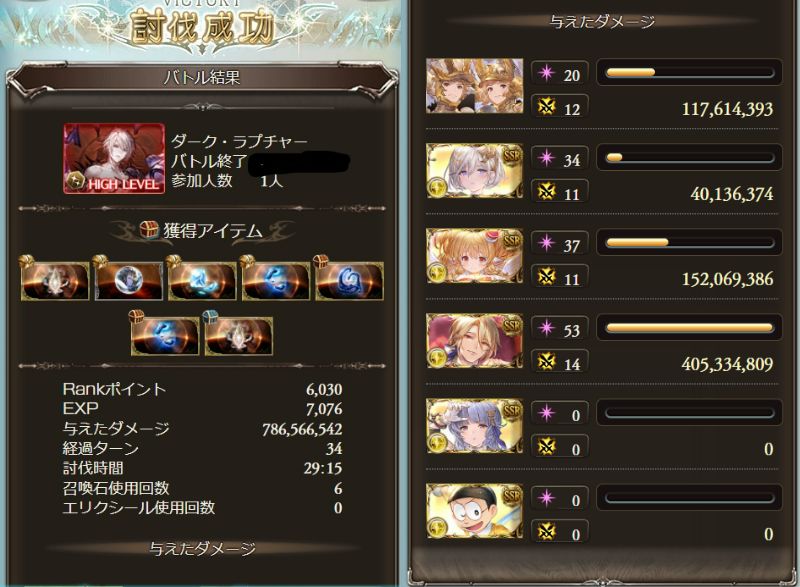Click the 与えたダメージ heading above the portraits
The width and height of the screenshot is (800, 587).
(x=603, y=21)
